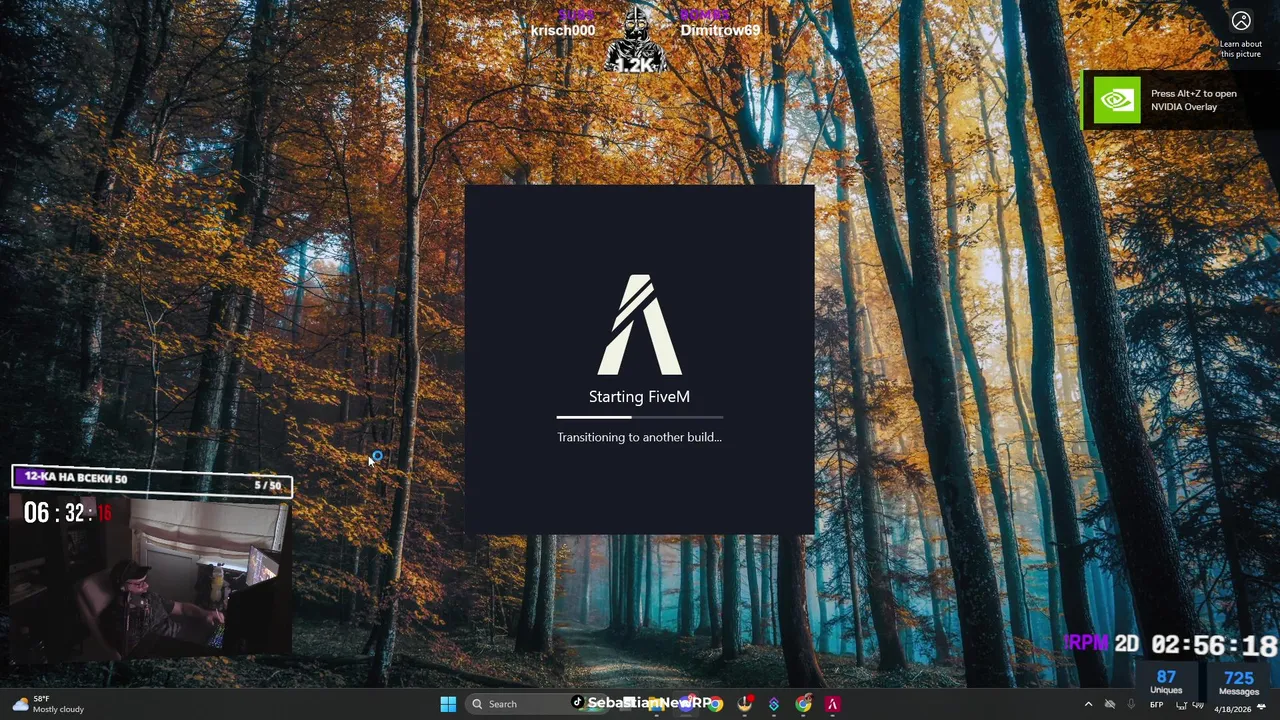This screenshot has width=1280, height=720.
Task: Open the purple diamond app in the taskbar
Action: (774, 704)
